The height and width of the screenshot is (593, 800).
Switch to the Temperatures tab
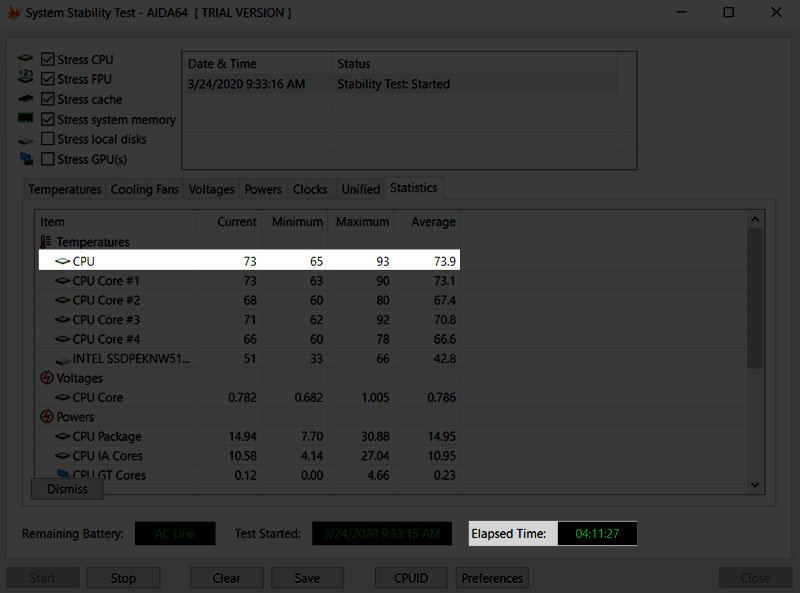click(65, 189)
